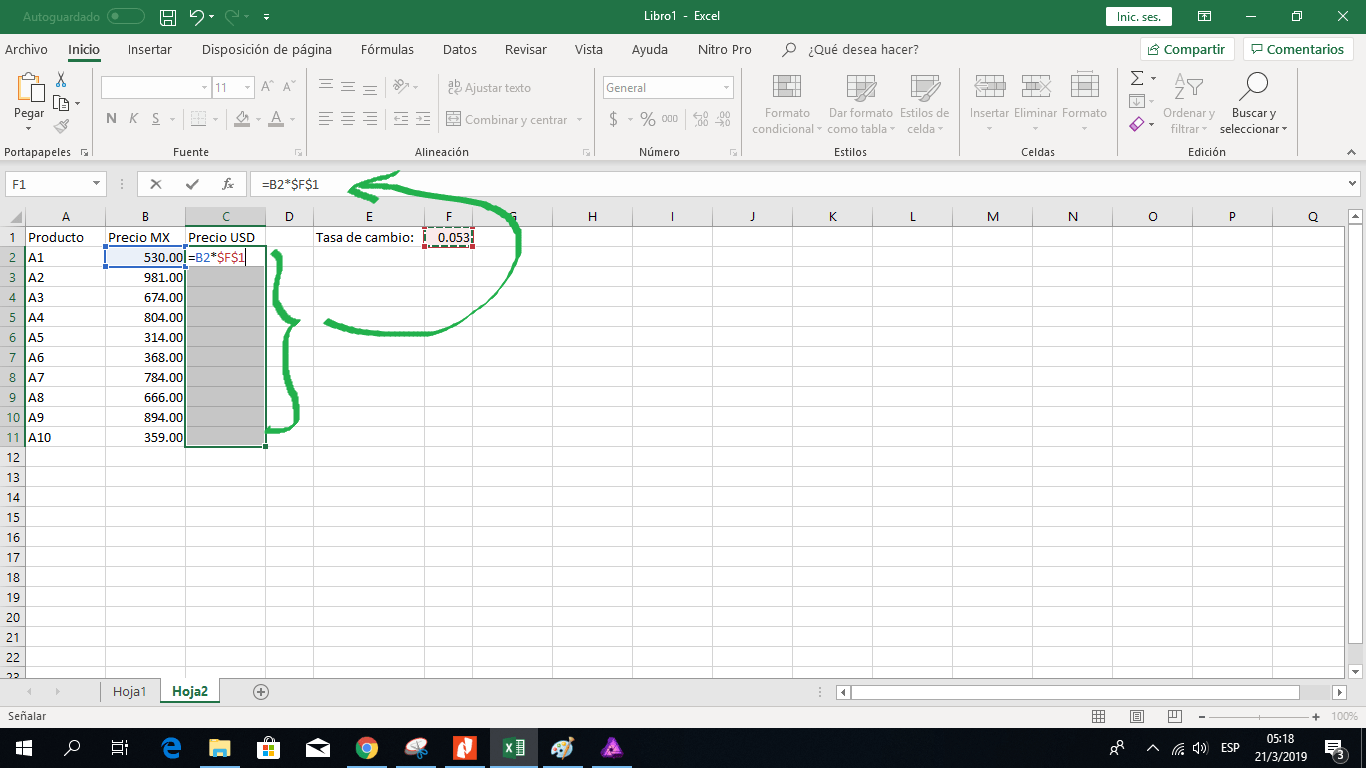1366x768 pixels.
Task: Cancel formula entry with the X icon
Action: pyautogui.click(x=156, y=184)
